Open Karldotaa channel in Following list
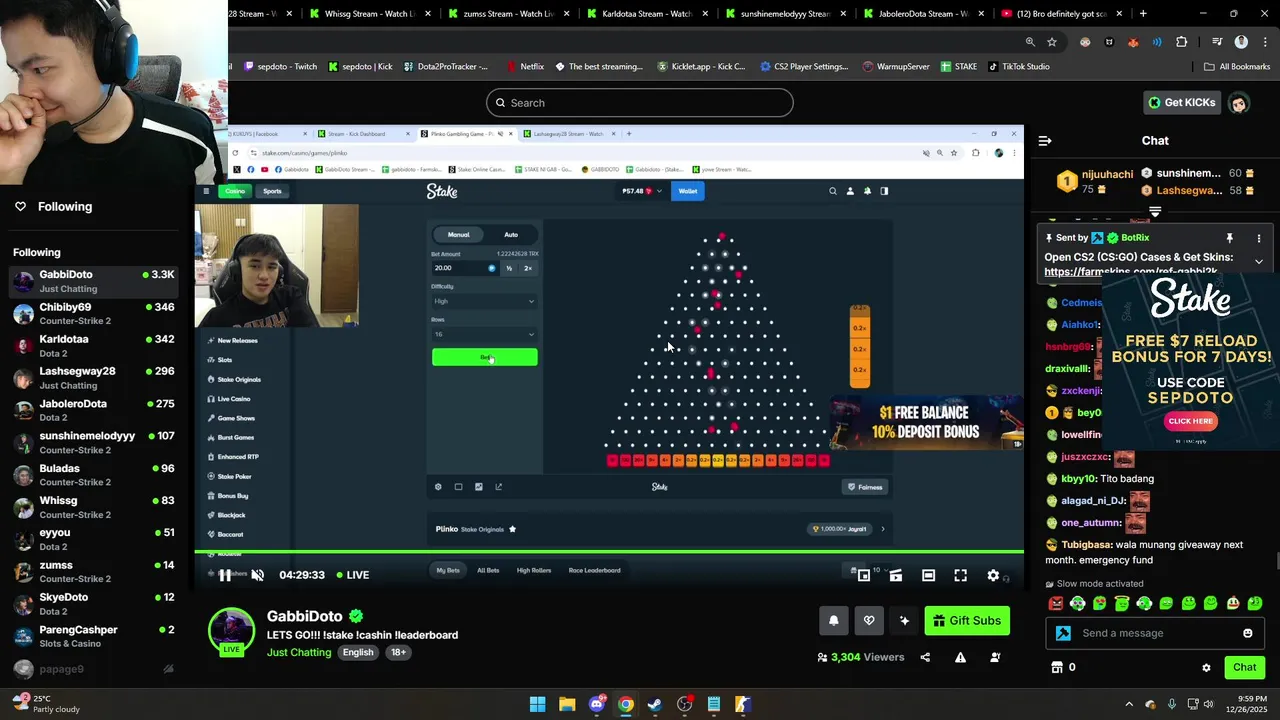 (x=95, y=345)
